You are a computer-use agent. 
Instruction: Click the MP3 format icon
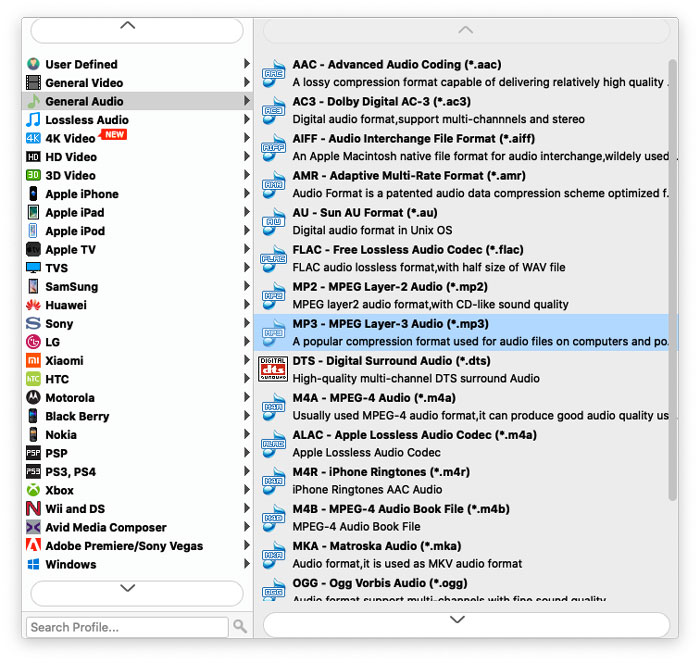(x=273, y=333)
